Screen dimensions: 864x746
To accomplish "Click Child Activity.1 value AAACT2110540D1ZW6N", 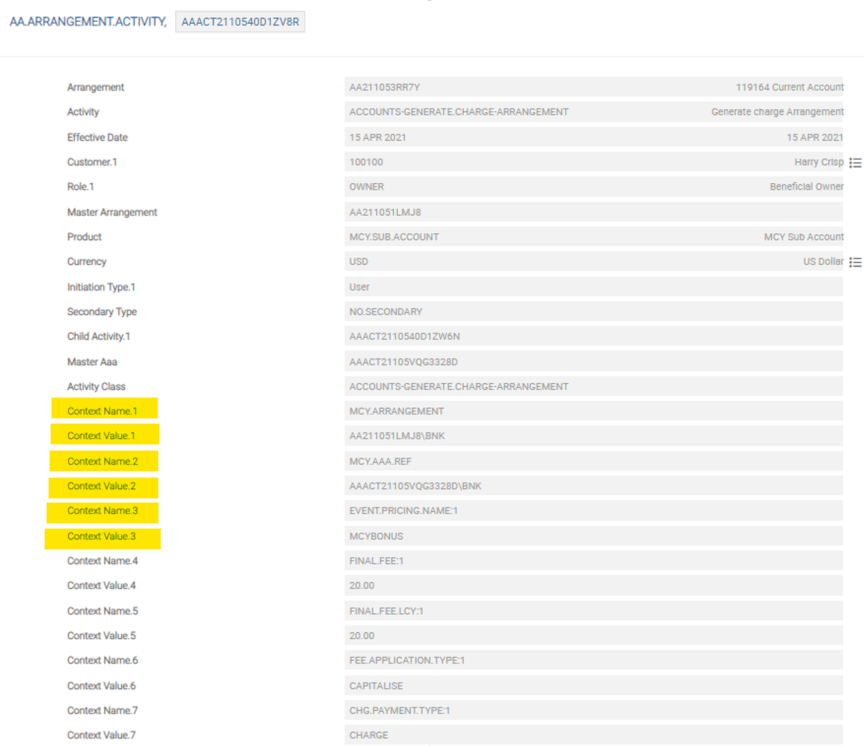I will (x=592, y=337).
